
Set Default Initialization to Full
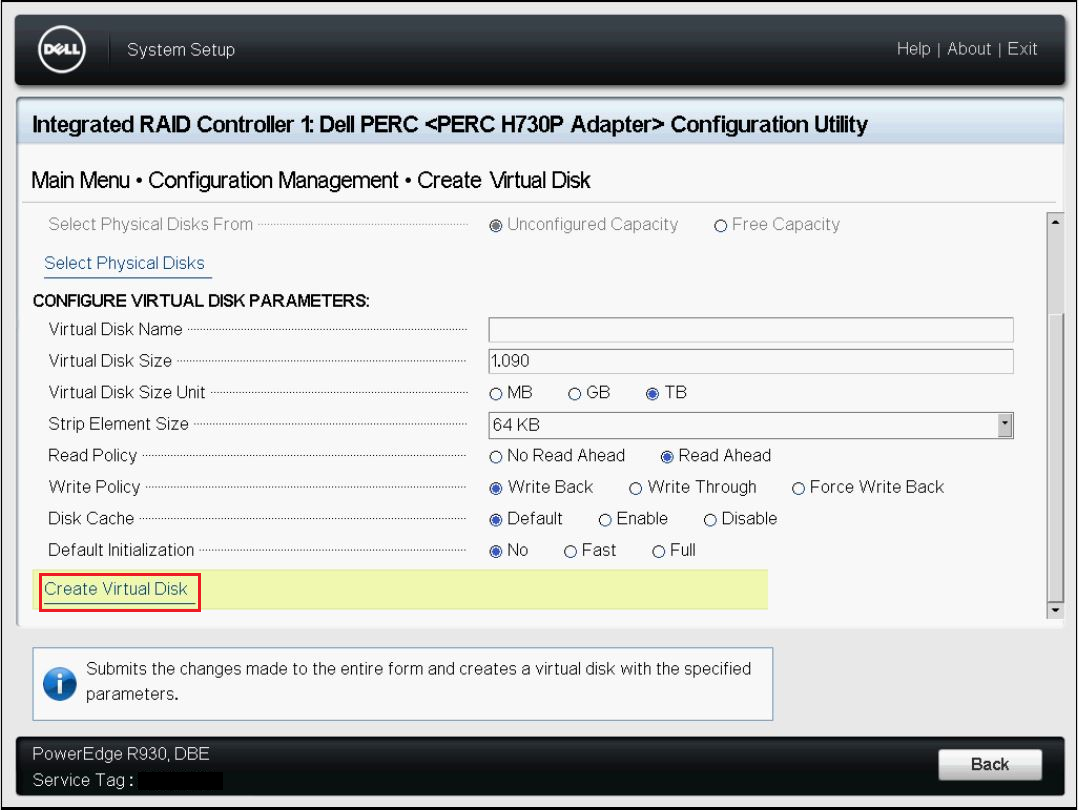pos(659,552)
